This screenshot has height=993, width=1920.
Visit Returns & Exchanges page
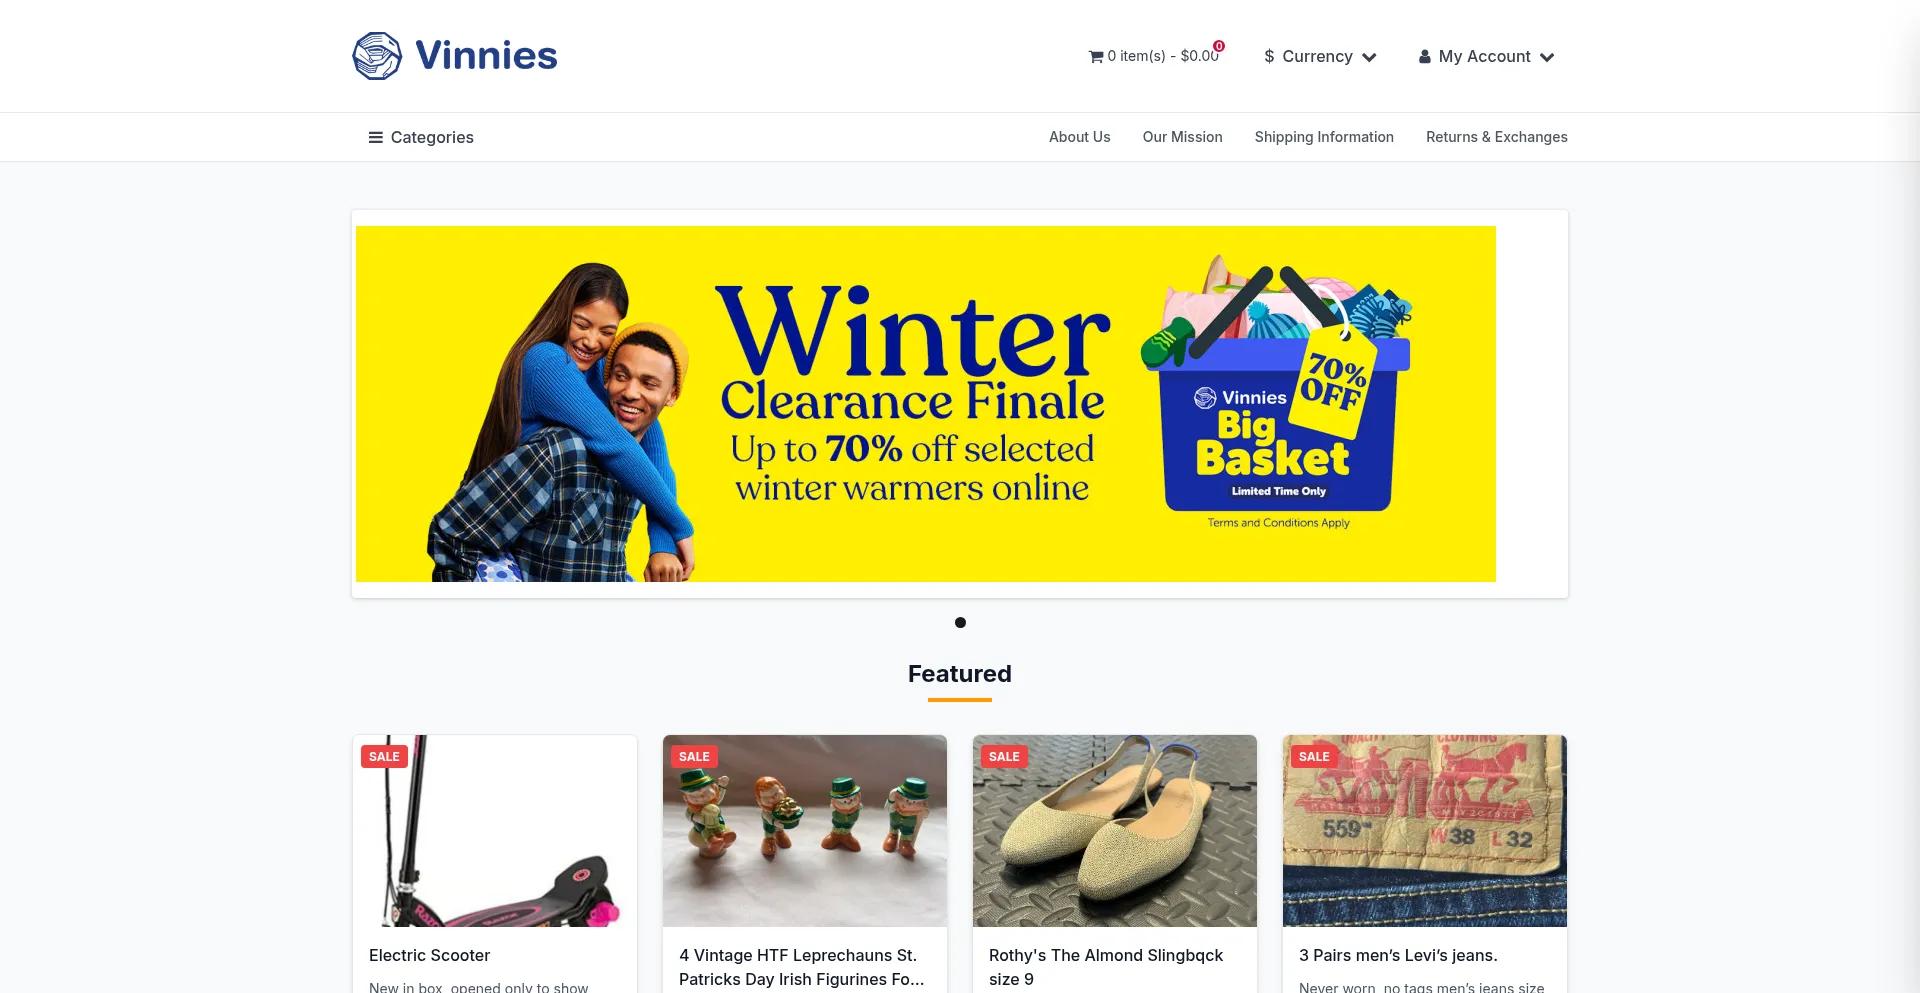tap(1496, 137)
